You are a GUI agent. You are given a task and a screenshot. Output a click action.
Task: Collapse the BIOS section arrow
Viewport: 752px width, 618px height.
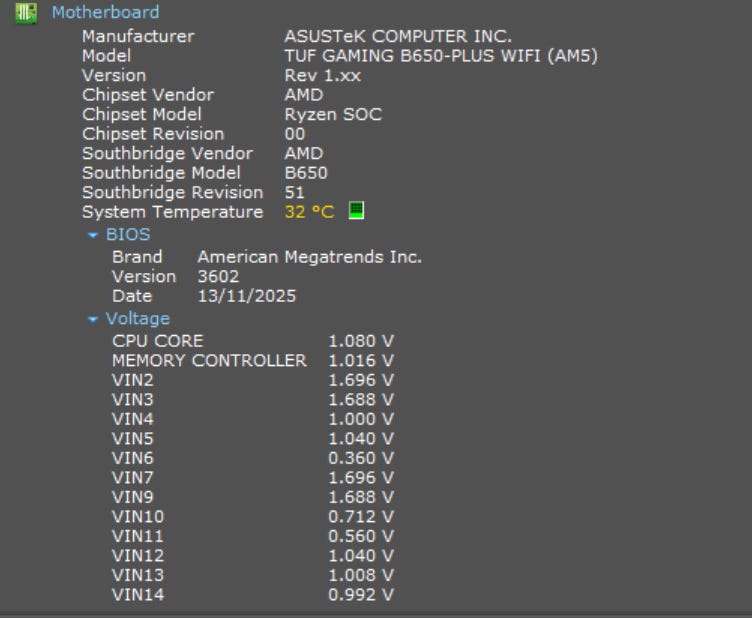(93, 235)
